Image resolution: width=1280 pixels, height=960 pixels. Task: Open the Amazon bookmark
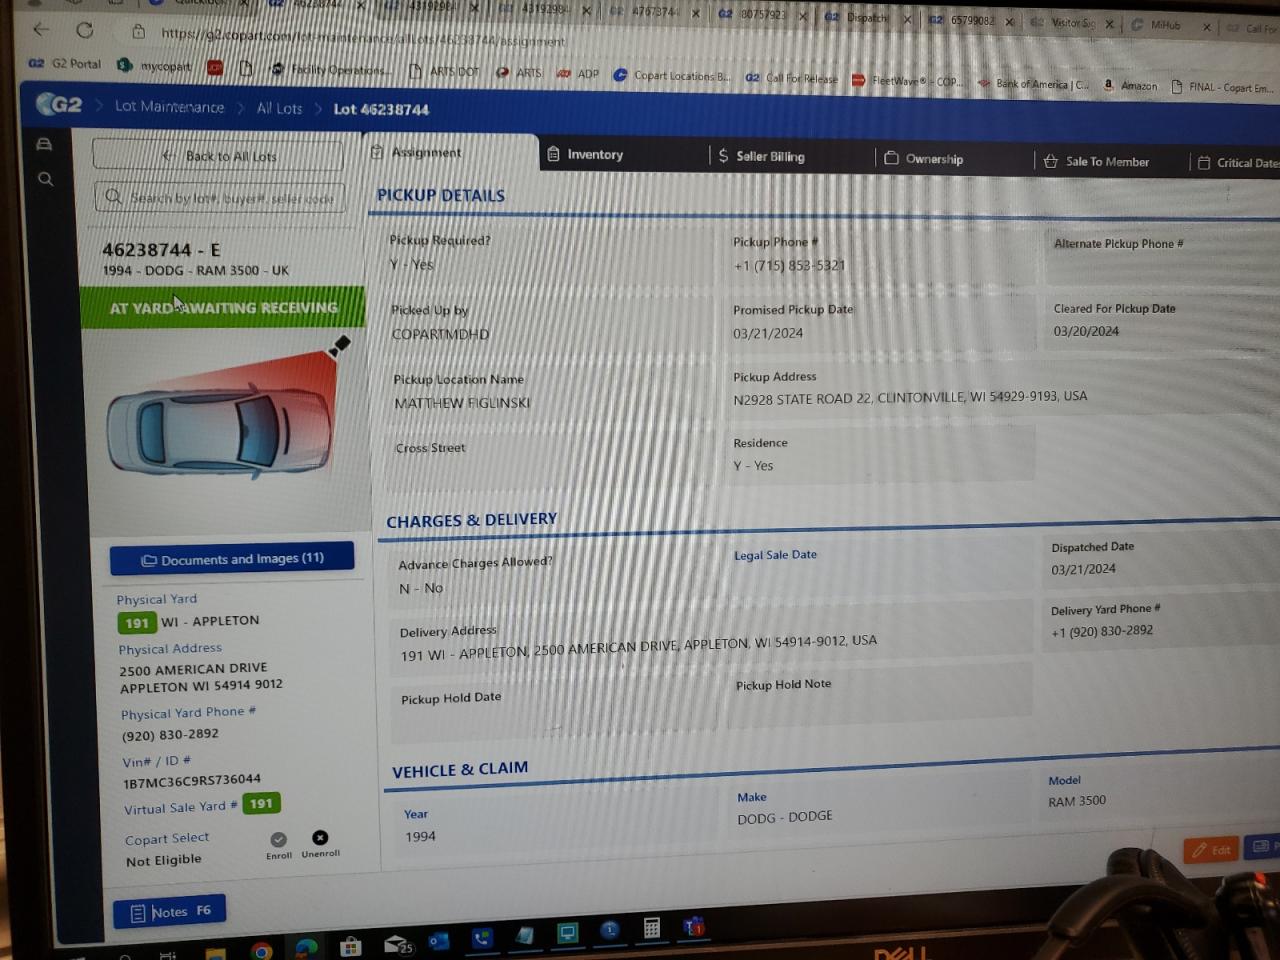pyautogui.click(x=1131, y=86)
